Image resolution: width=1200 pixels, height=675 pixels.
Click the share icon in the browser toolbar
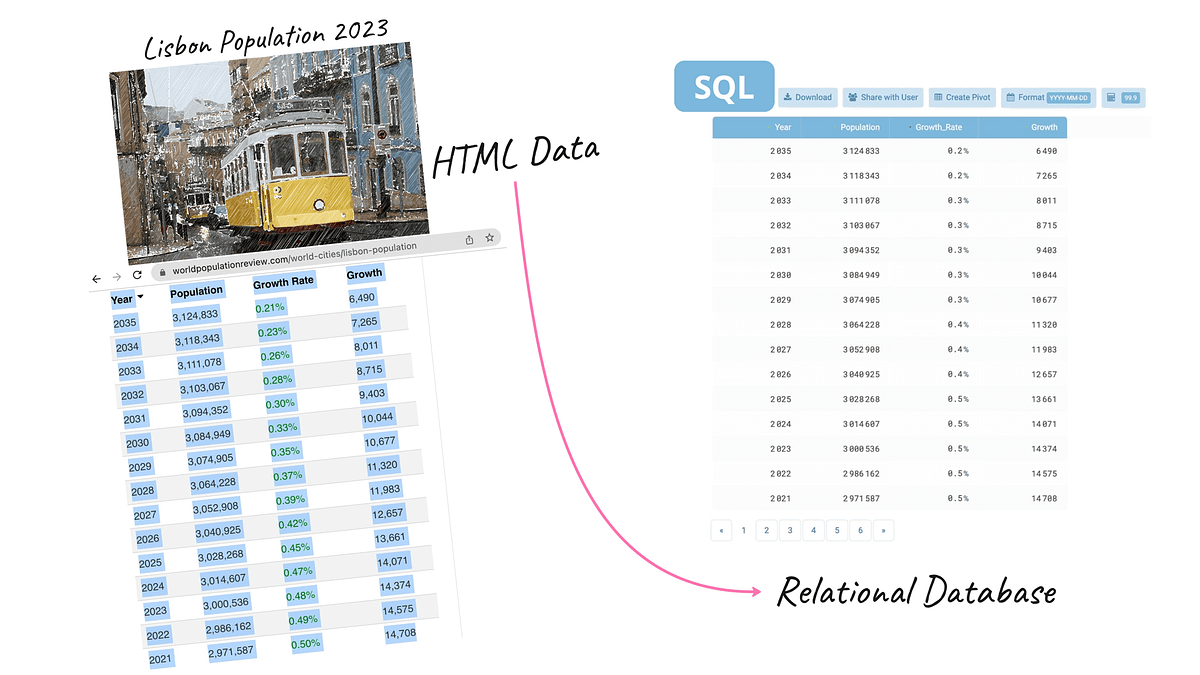pos(470,239)
